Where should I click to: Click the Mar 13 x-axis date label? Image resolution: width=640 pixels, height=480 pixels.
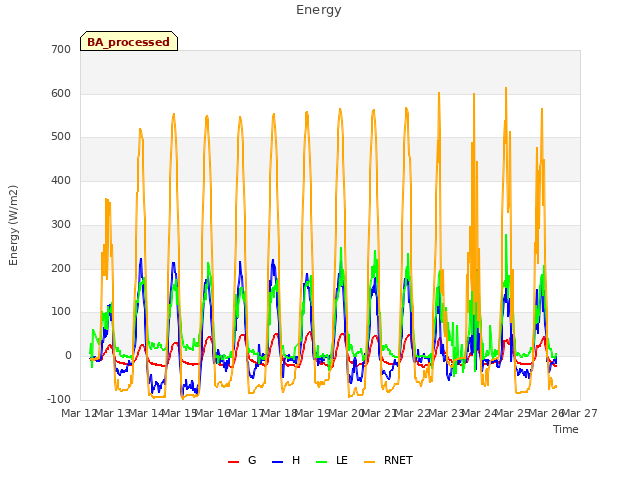pyautogui.click(x=112, y=413)
